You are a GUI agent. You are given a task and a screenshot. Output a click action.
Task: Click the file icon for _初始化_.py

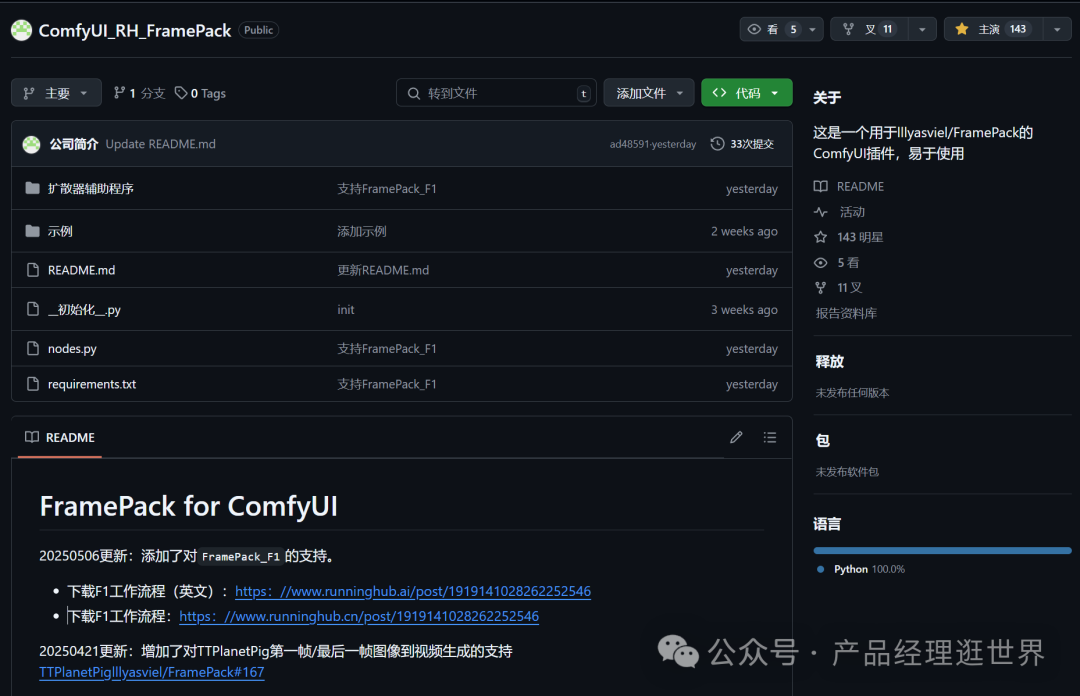coord(32,309)
